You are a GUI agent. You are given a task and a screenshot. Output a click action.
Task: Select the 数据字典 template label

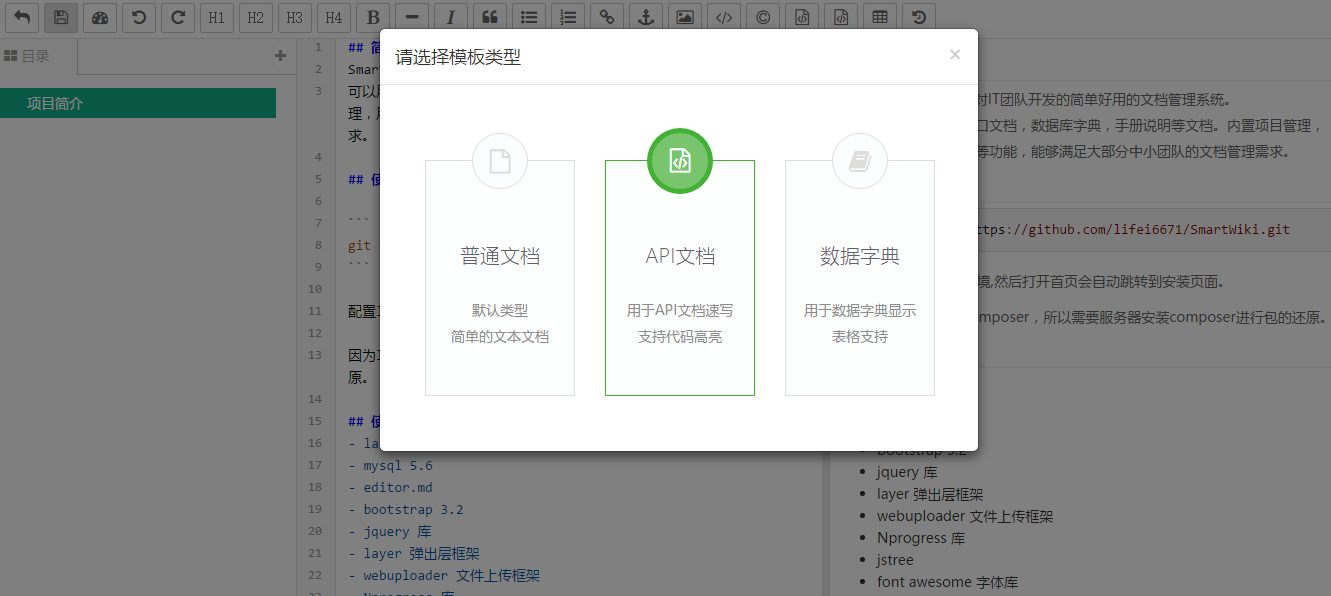click(860, 256)
